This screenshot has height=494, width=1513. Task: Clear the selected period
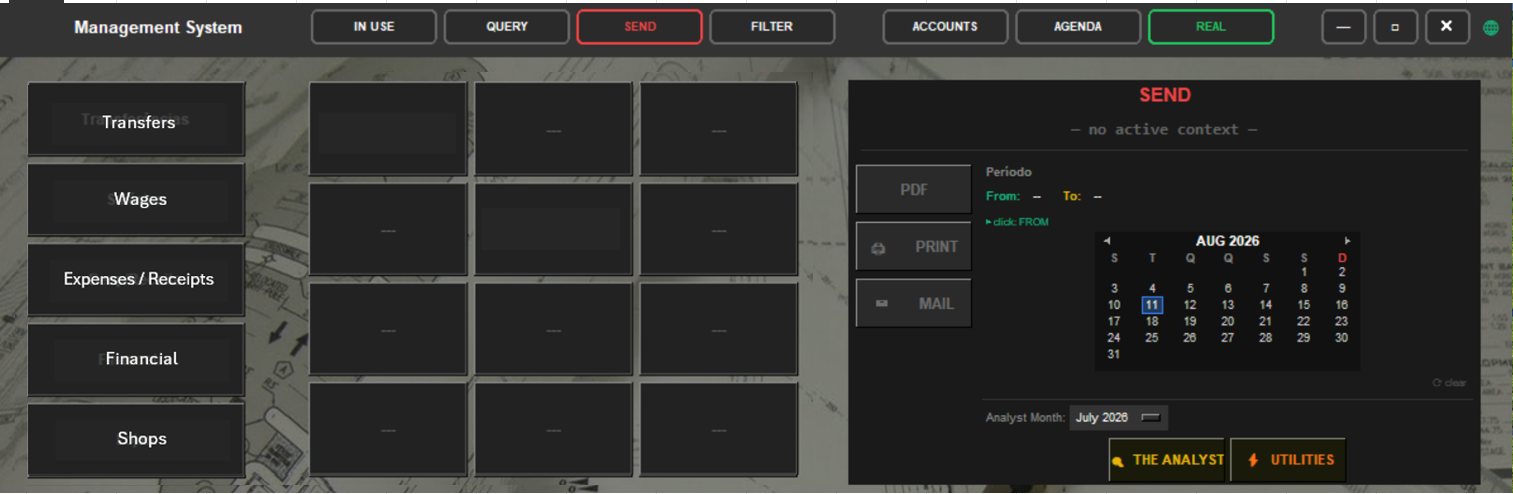pyautogui.click(x=1450, y=383)
